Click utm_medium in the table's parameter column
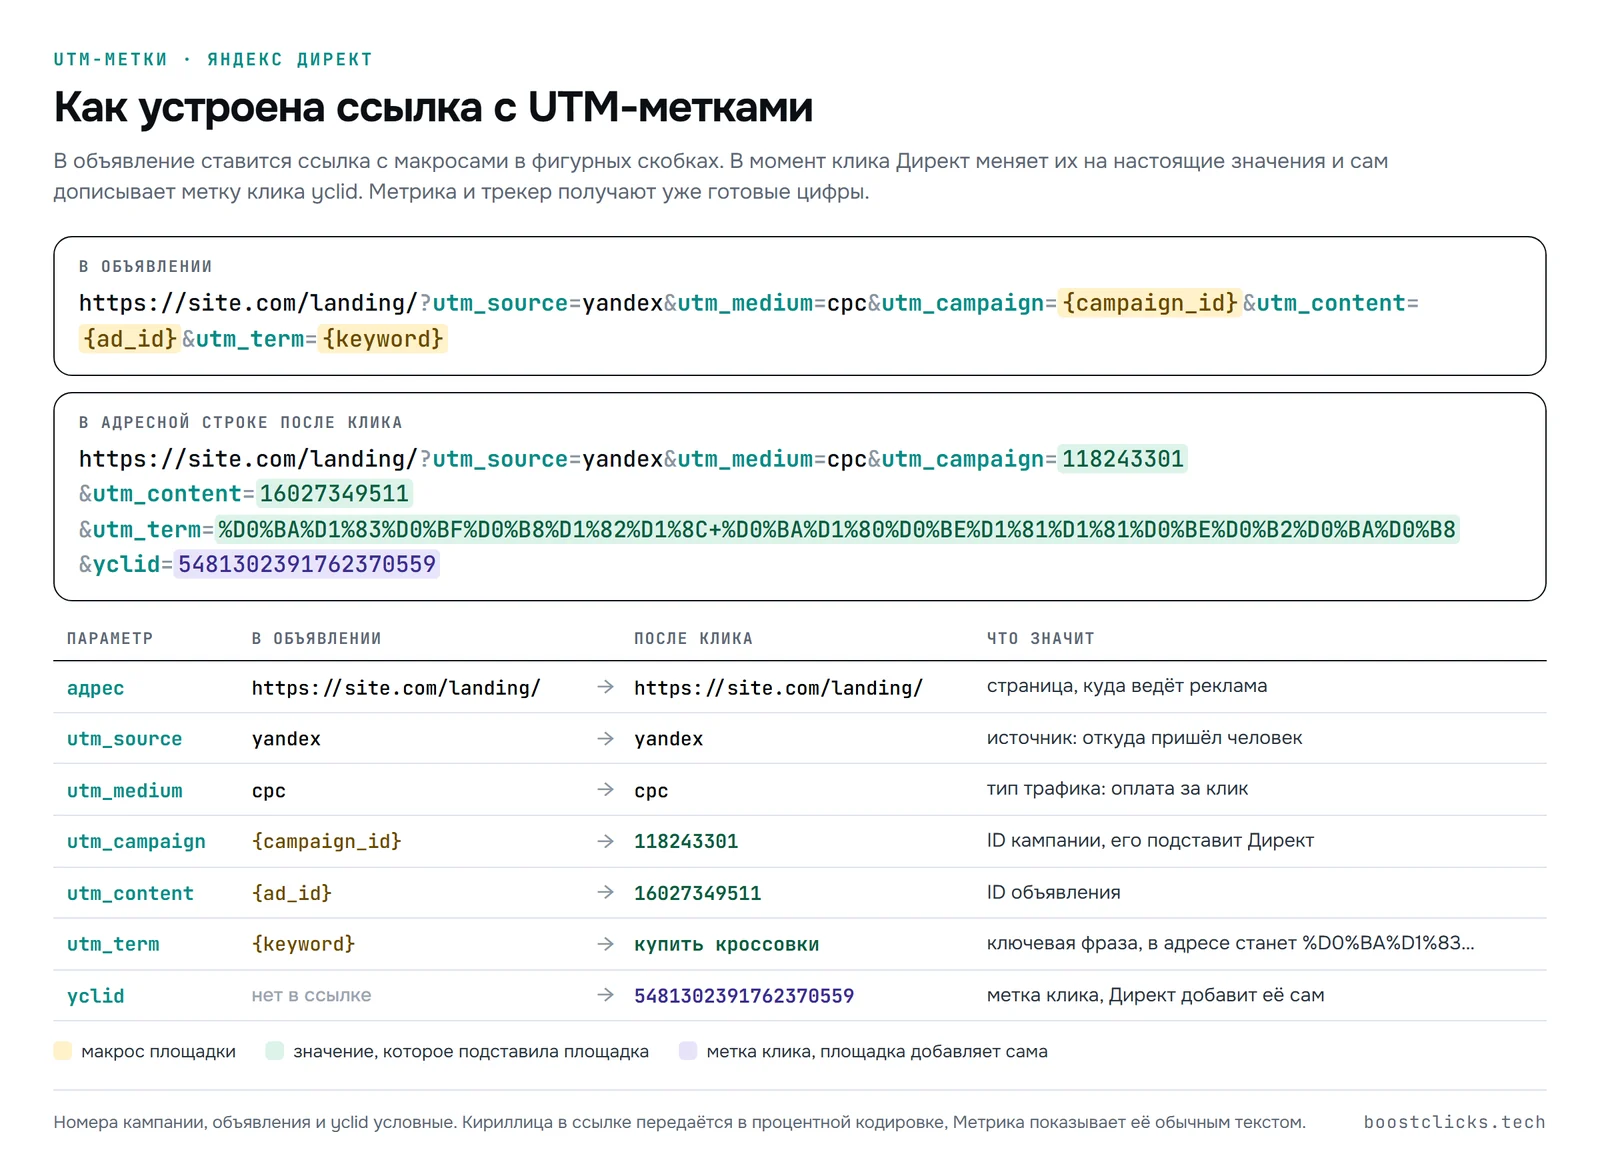Image resolution: width=1600 pixels, height=1176 pixels. [x=125, y=791]
